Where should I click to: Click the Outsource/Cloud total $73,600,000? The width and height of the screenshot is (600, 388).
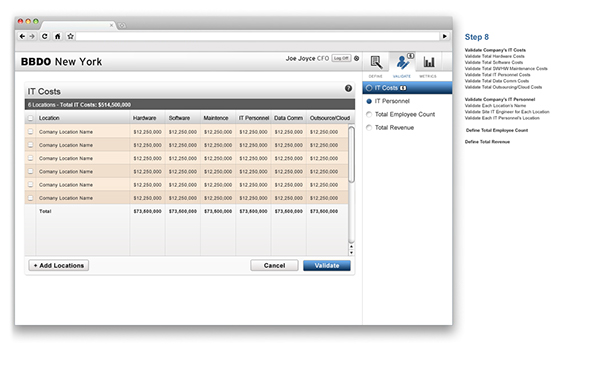click(x=324, y=211)
